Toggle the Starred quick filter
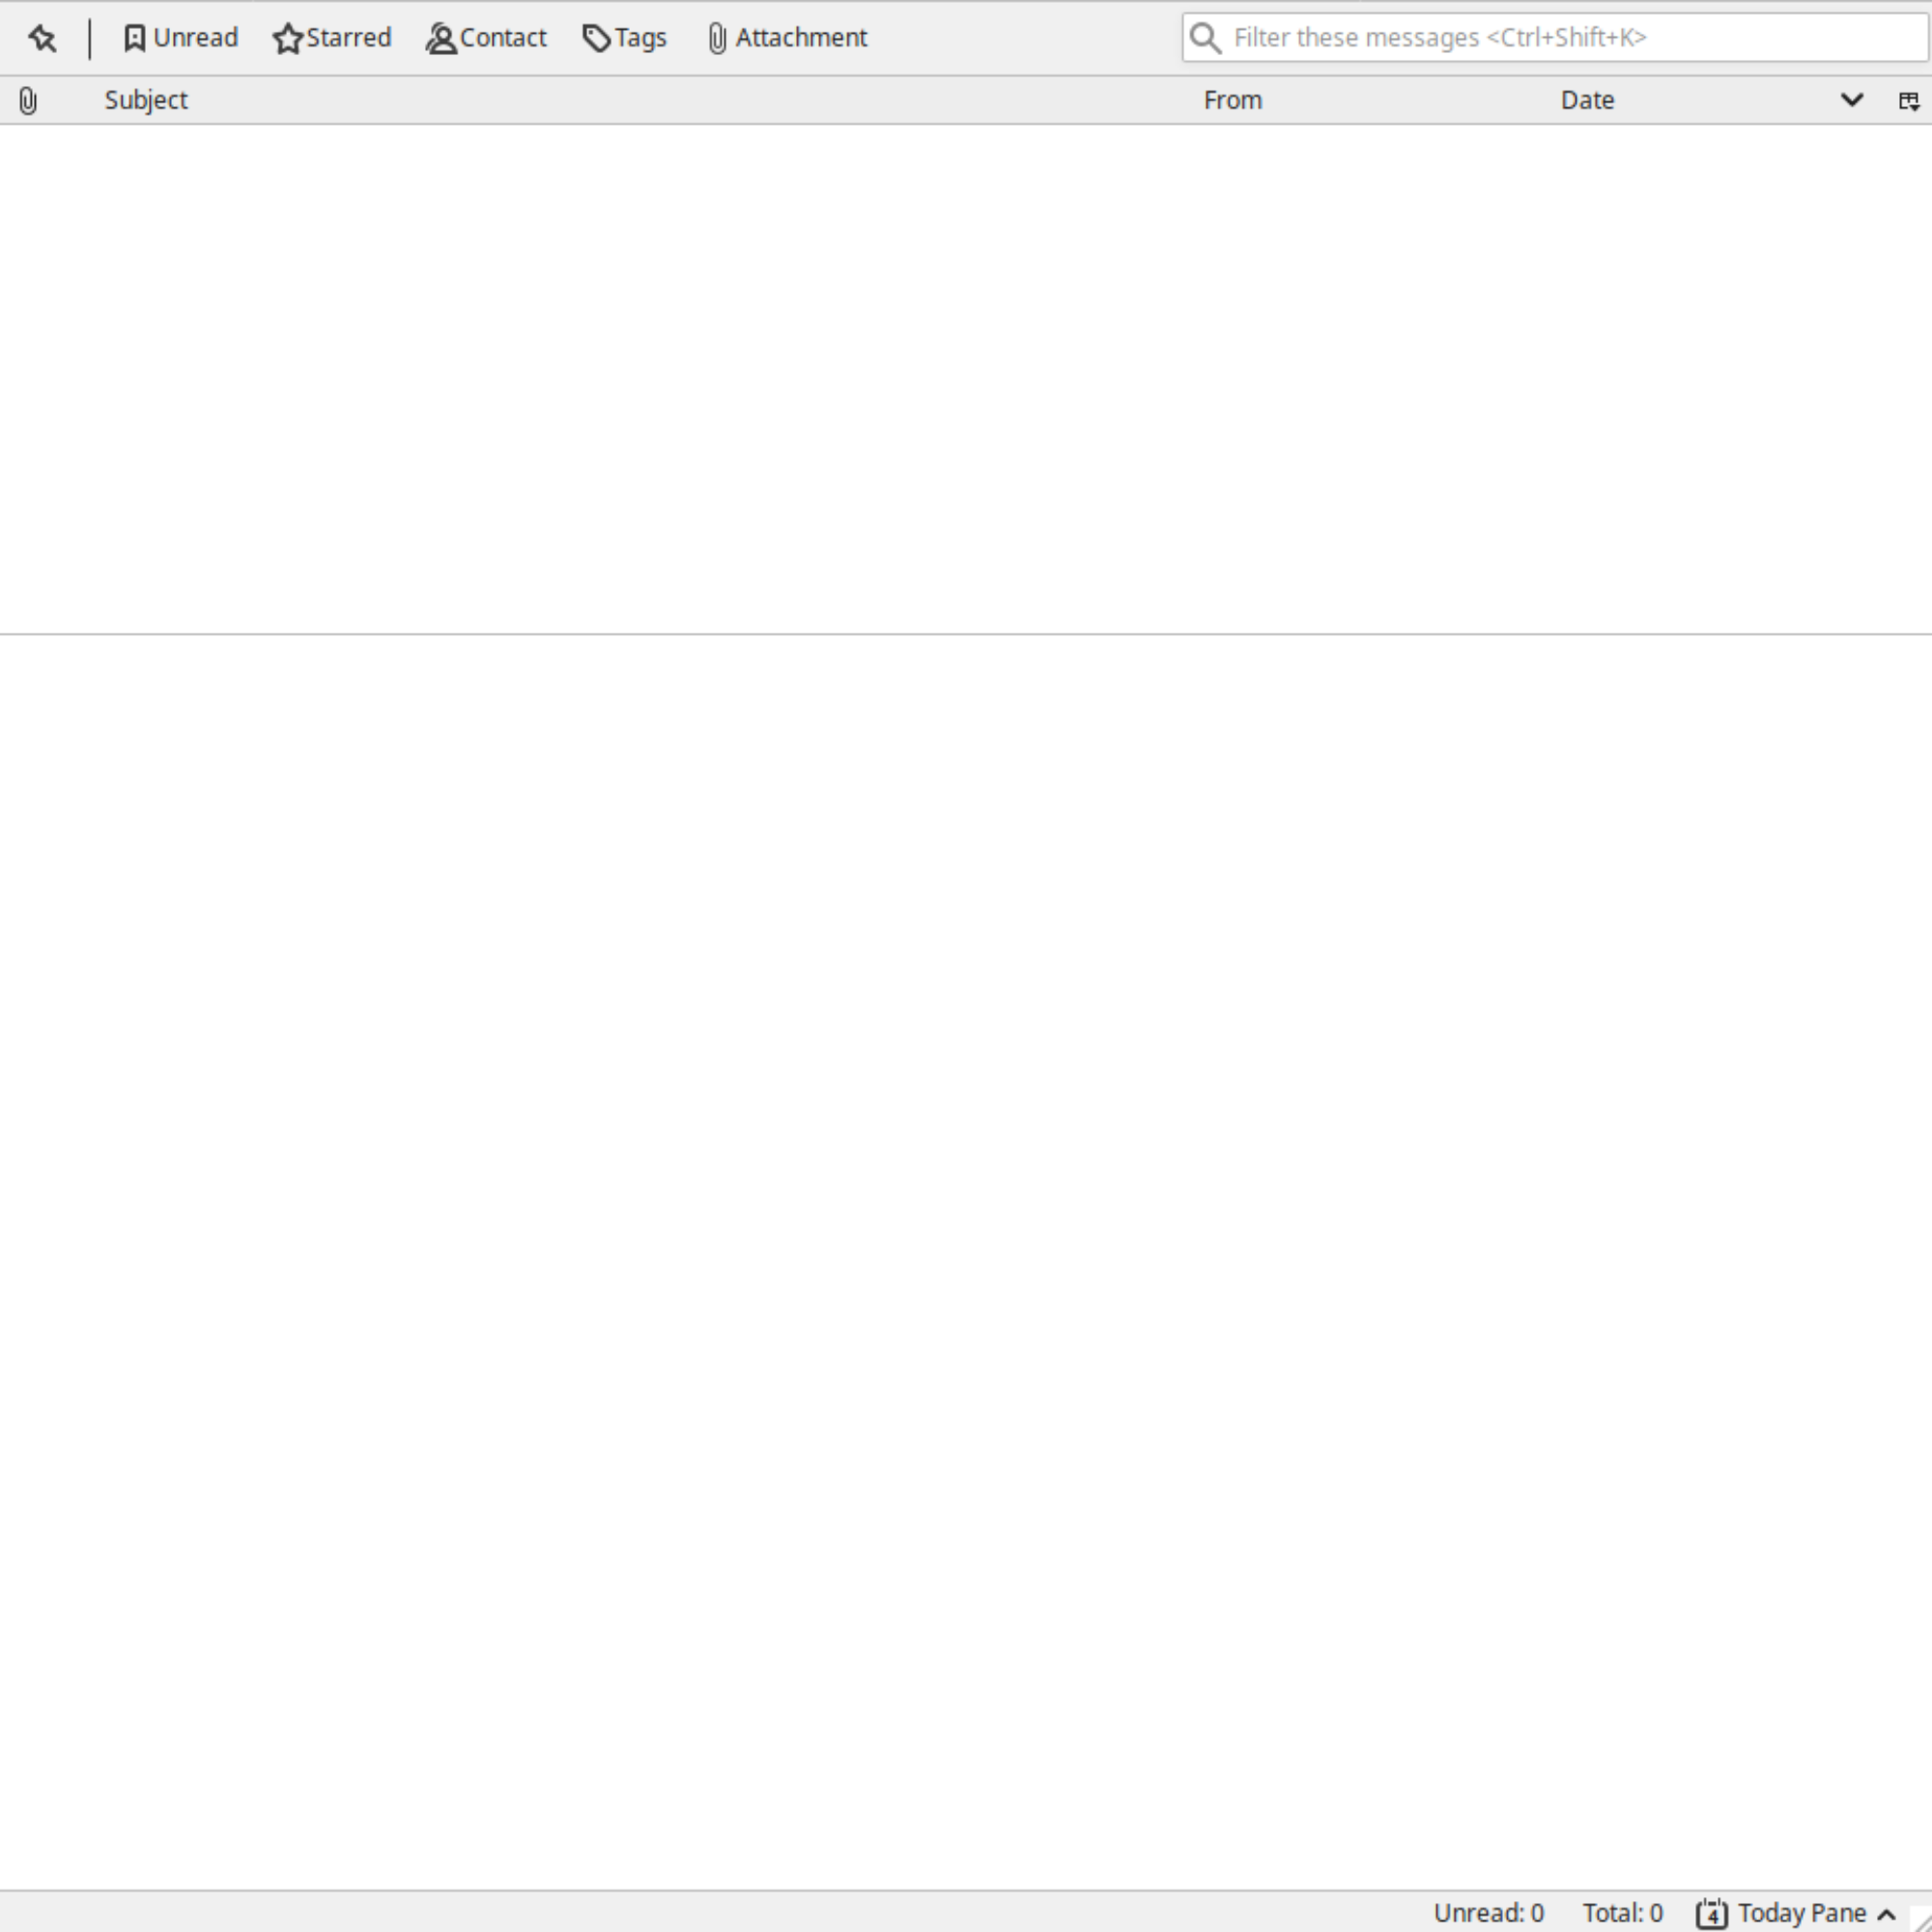1932x1932 pixels. (x=332, y=38)
